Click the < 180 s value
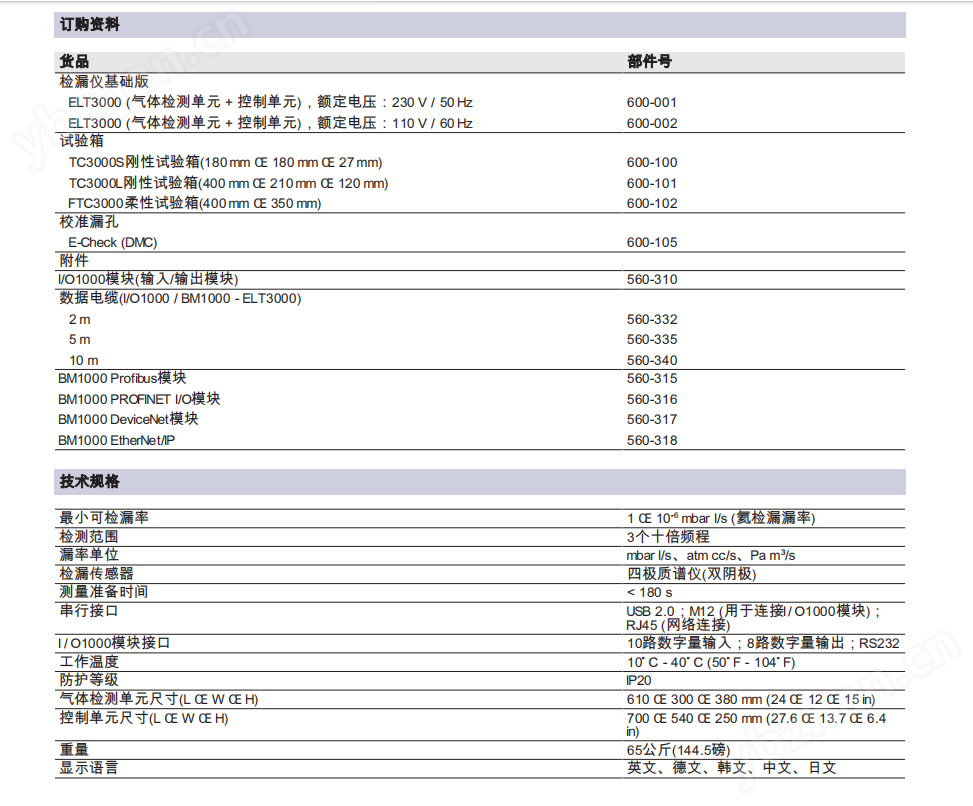Viewport: 973px width, 806px height. [x=649, y=593]
